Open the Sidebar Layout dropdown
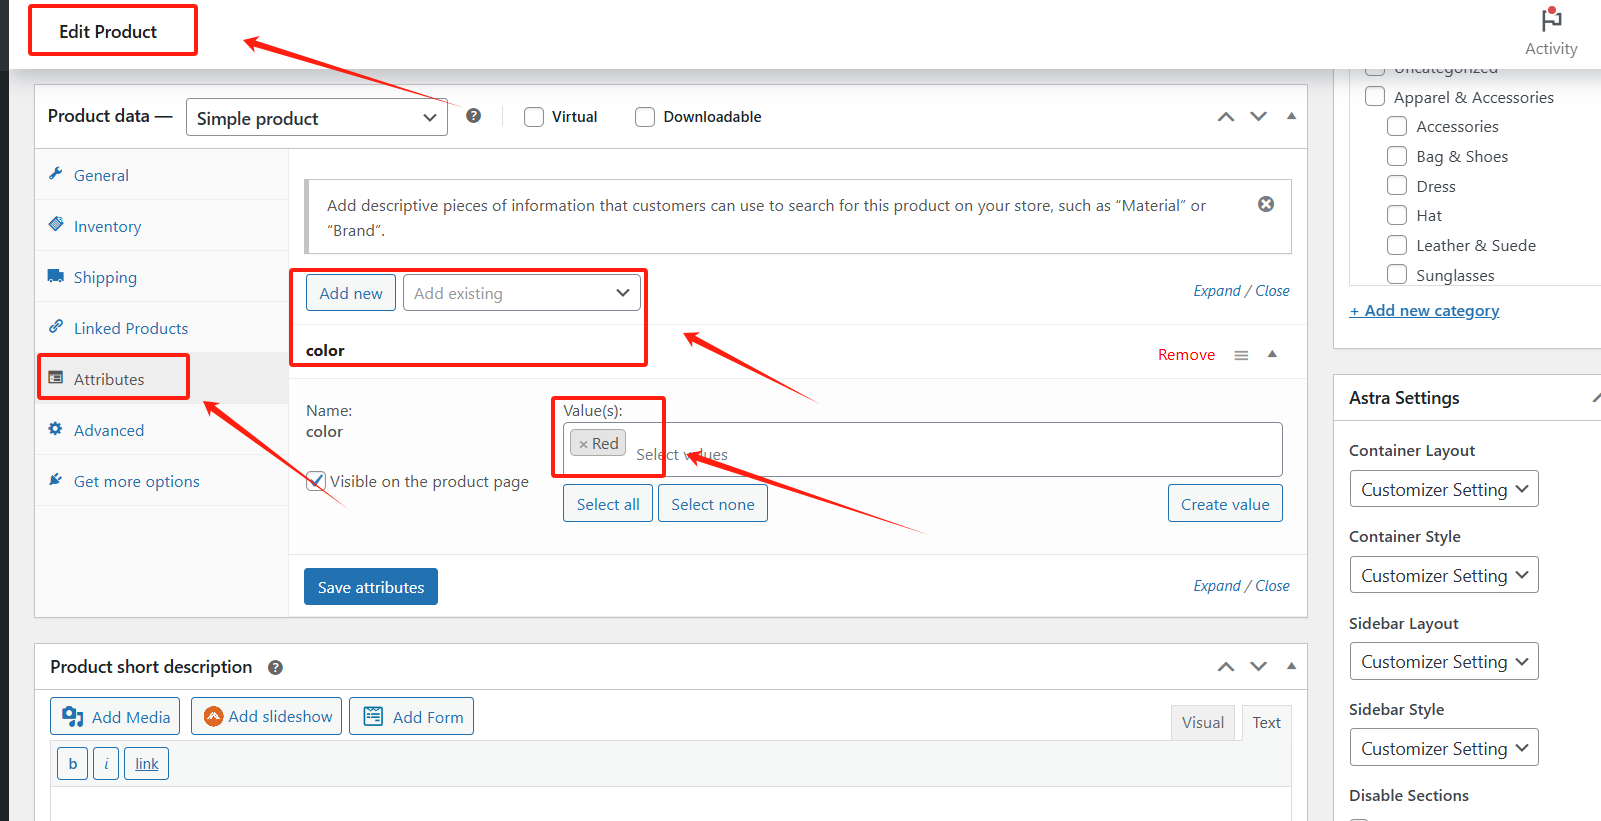The width and height of the screenshot is (1601, 821). click(1444, 661)
